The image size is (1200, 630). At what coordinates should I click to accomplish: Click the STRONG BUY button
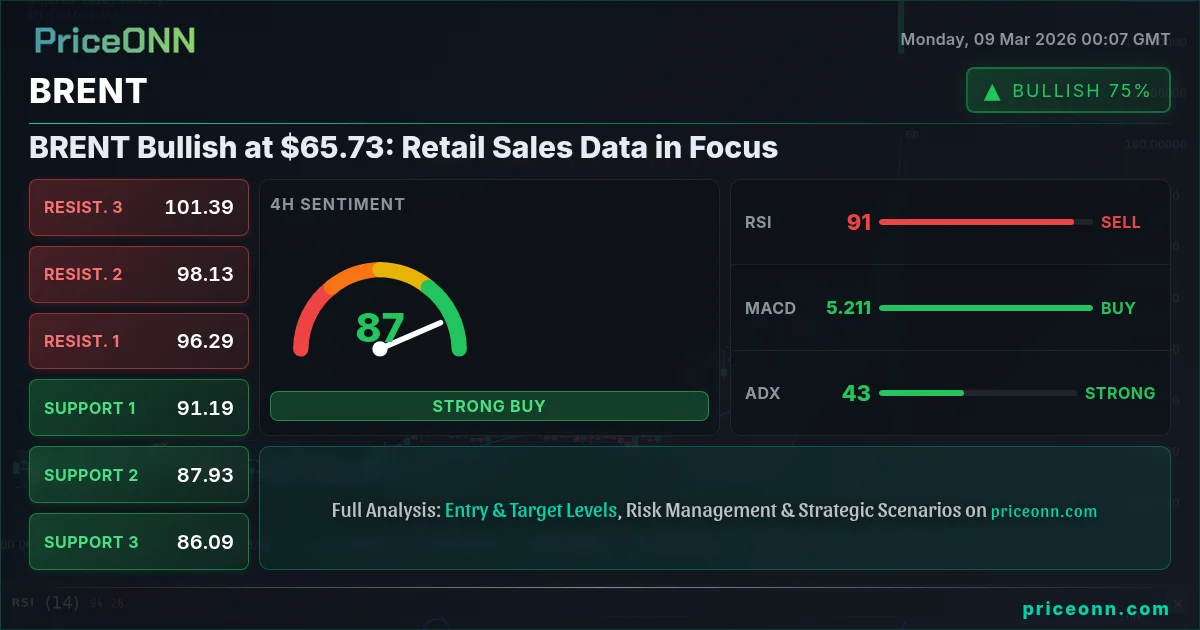[489, 406]
